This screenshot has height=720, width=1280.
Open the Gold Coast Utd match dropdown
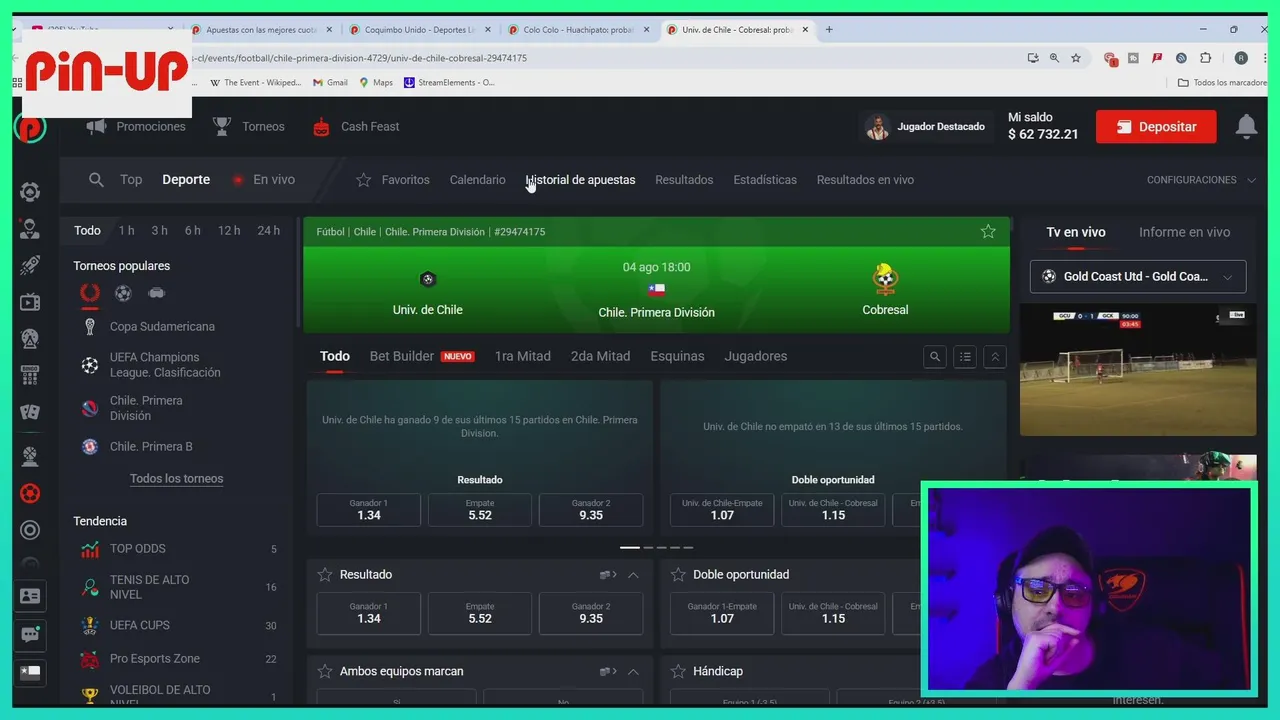1138,277
